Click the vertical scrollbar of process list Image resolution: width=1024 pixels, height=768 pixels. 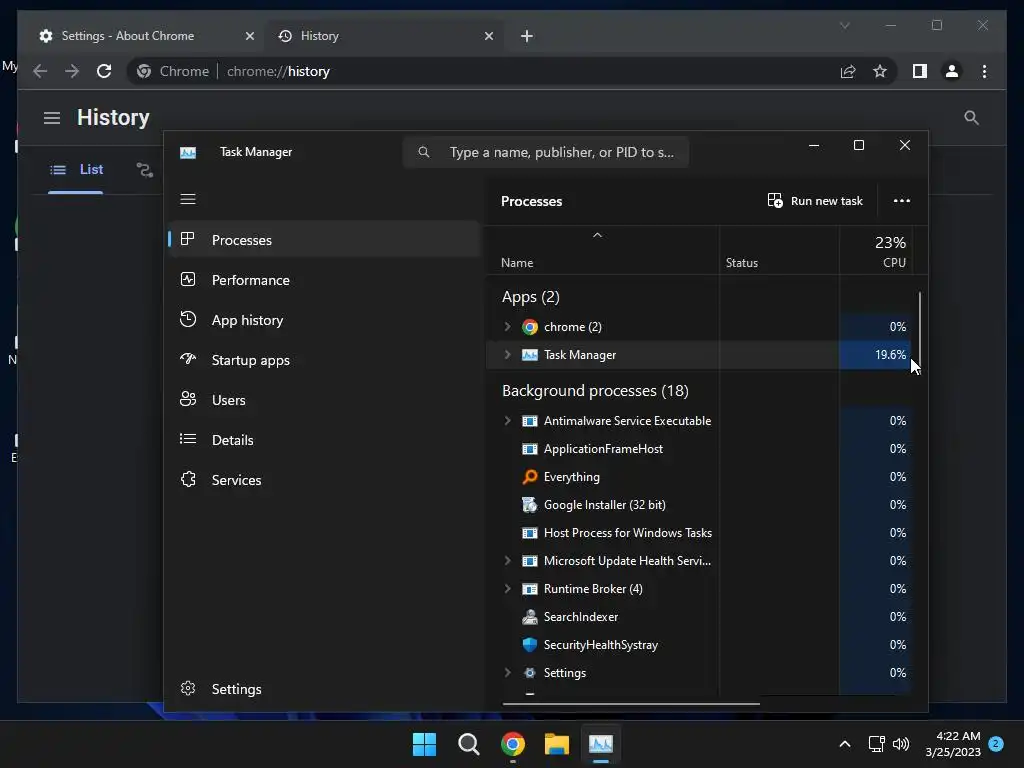pos(920,332)
